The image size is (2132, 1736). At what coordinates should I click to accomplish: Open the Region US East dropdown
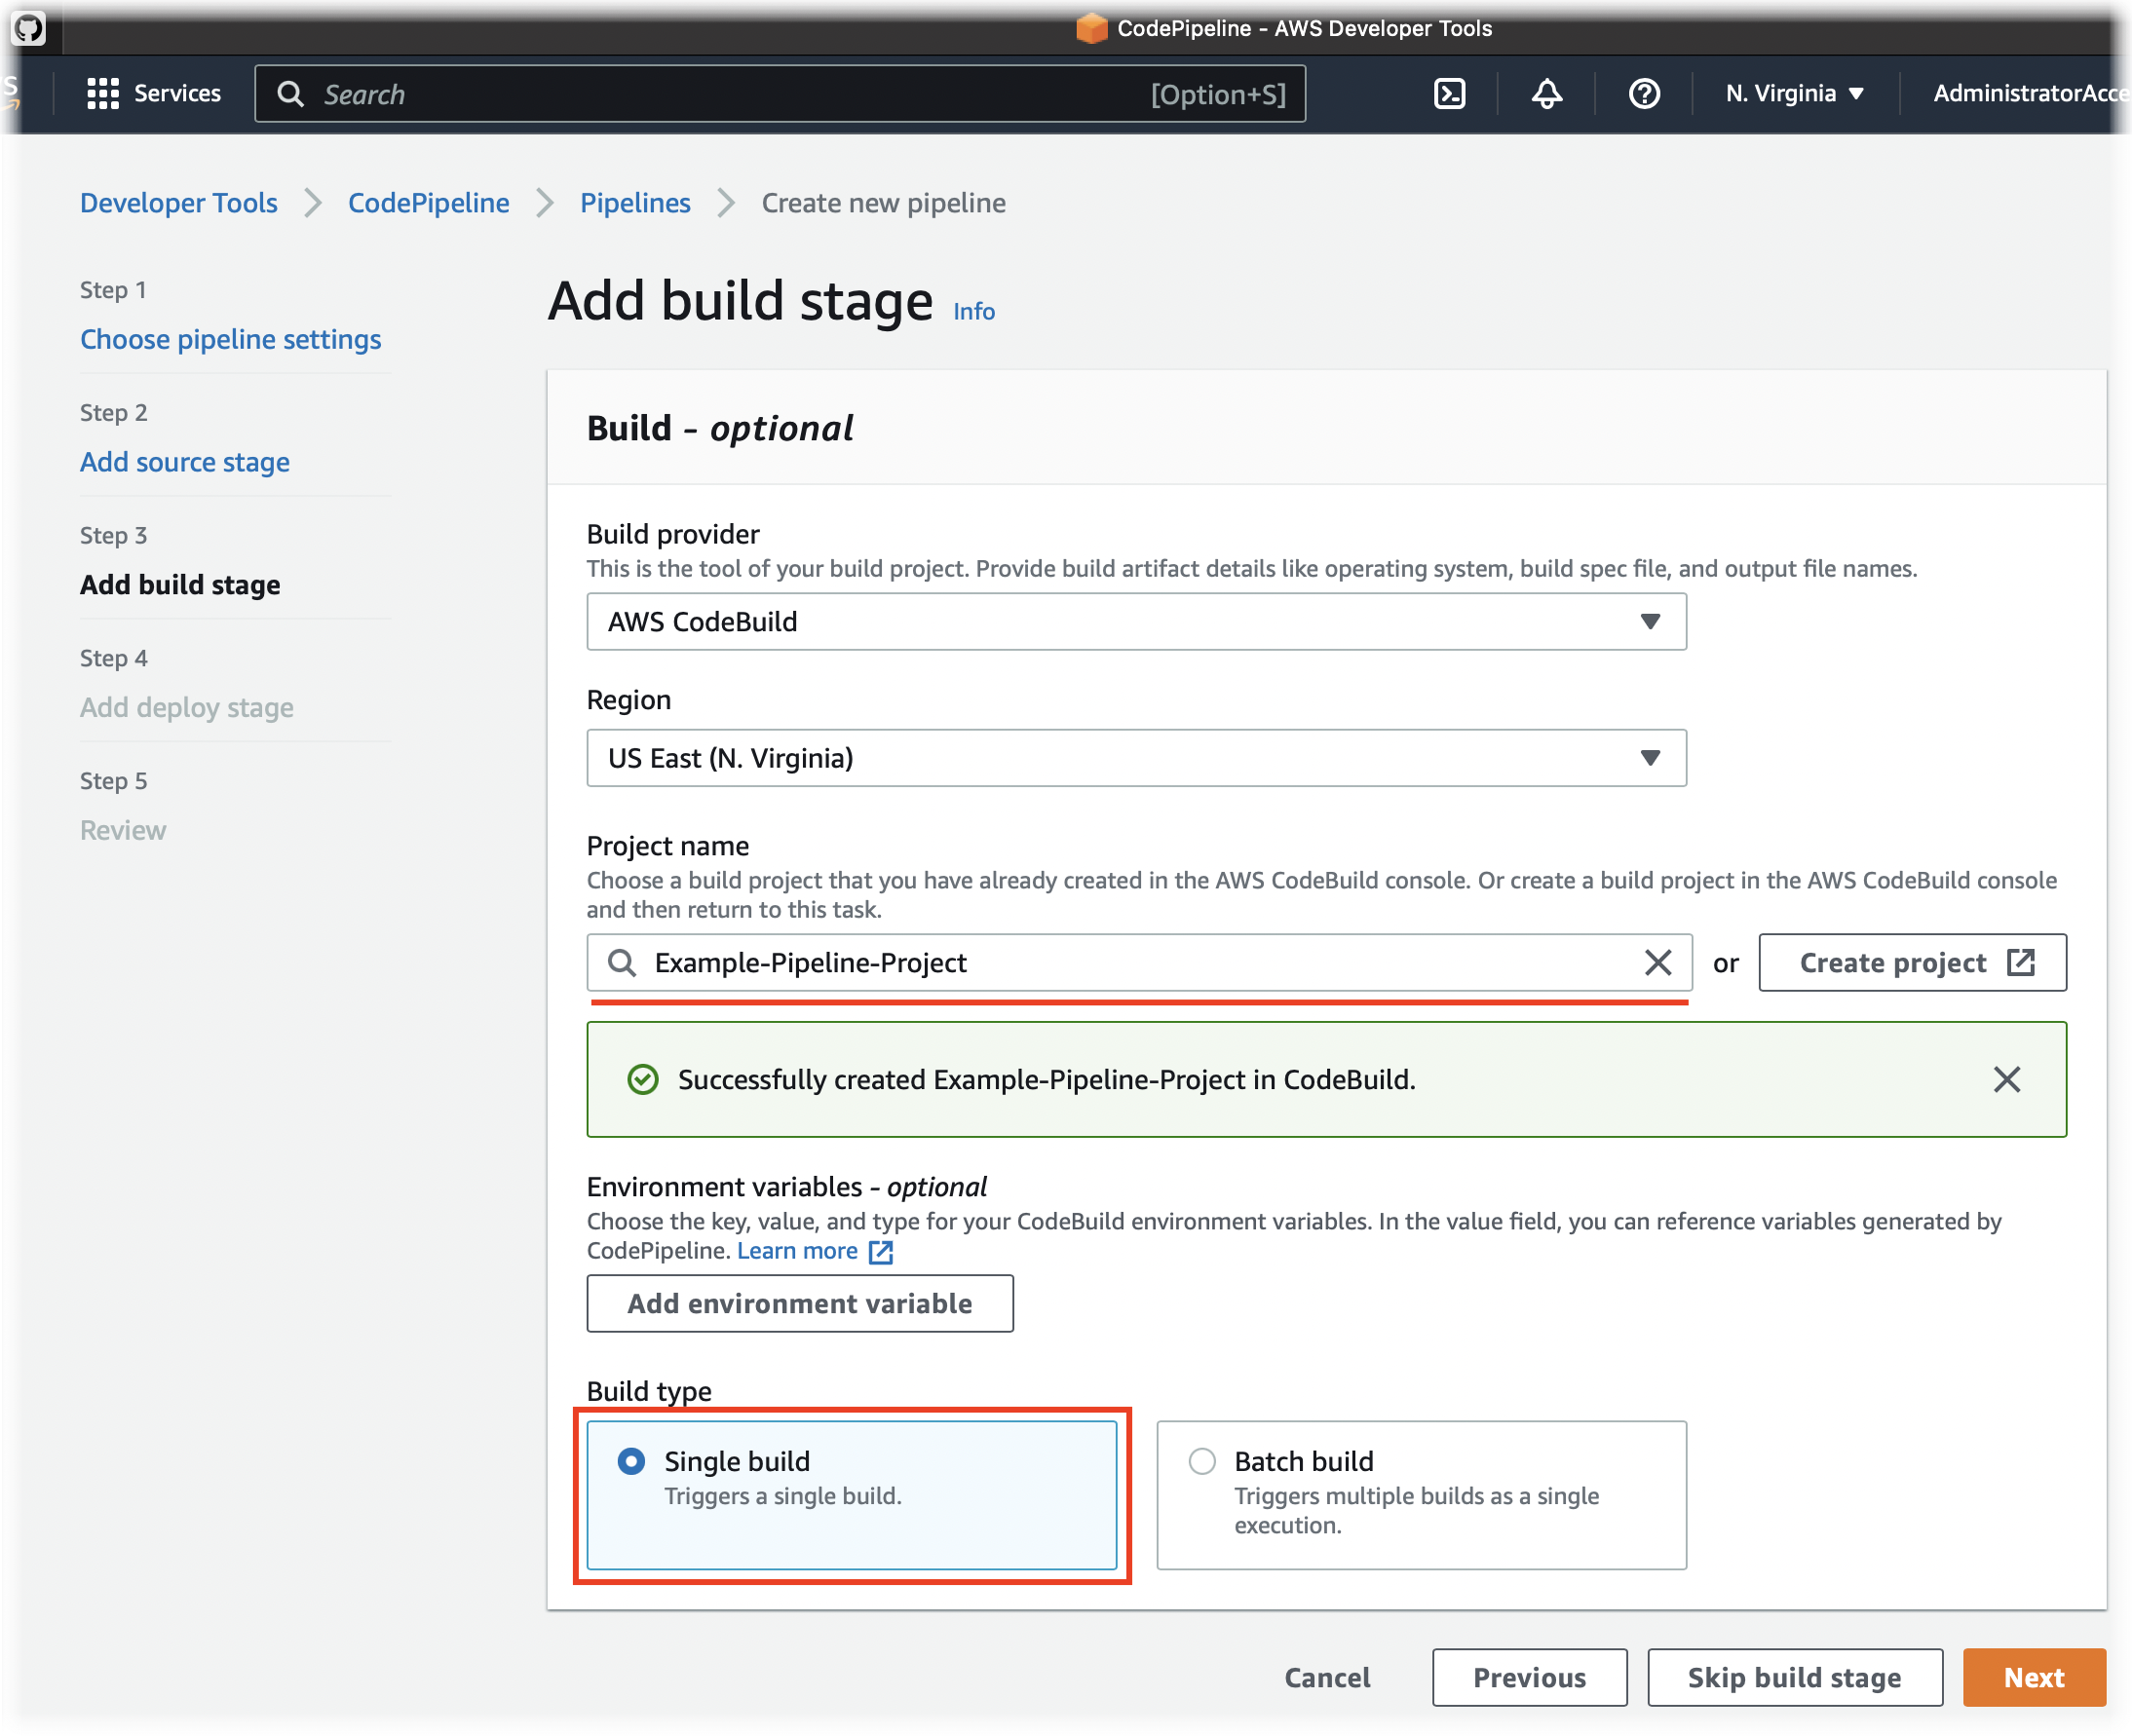tap(1136, 757)
